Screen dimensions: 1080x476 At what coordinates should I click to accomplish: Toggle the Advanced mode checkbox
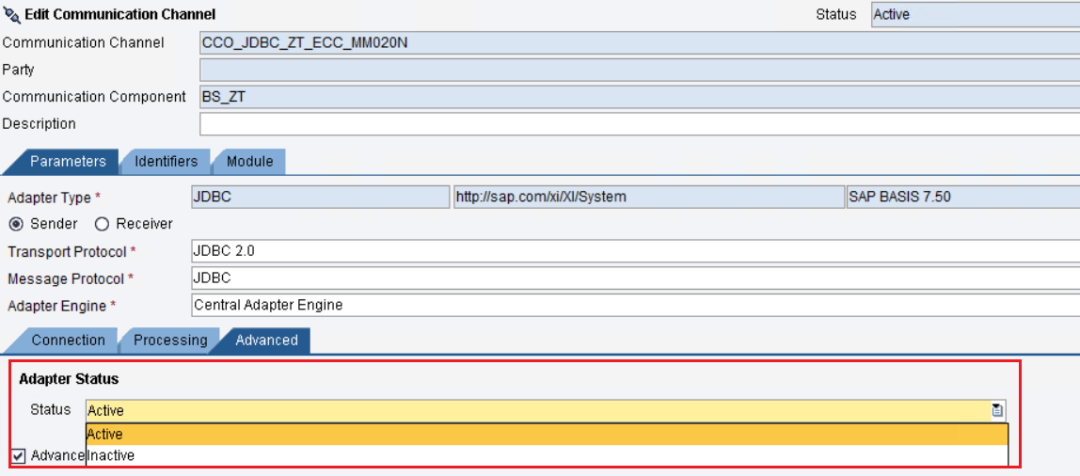click(x=19, y=456)
